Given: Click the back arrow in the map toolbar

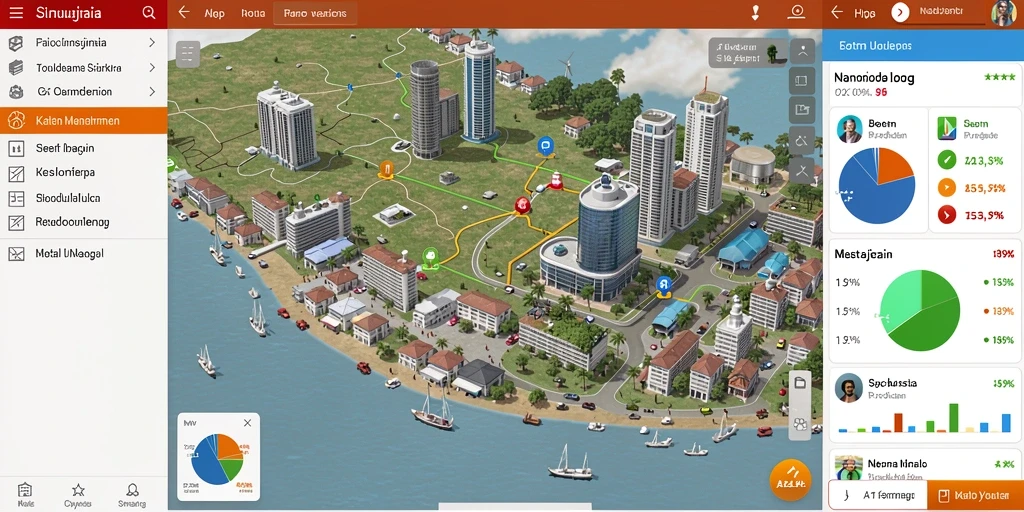Looking at the screenshot, I should [184, 12].
